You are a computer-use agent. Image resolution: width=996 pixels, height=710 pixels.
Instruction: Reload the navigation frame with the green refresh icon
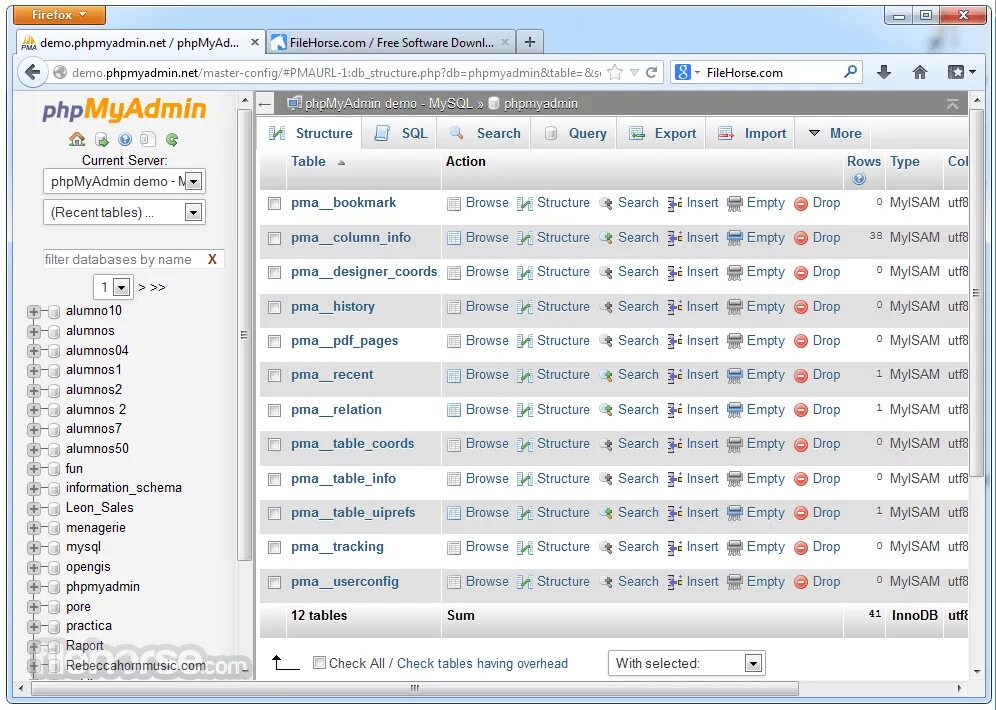pos(172,139)
